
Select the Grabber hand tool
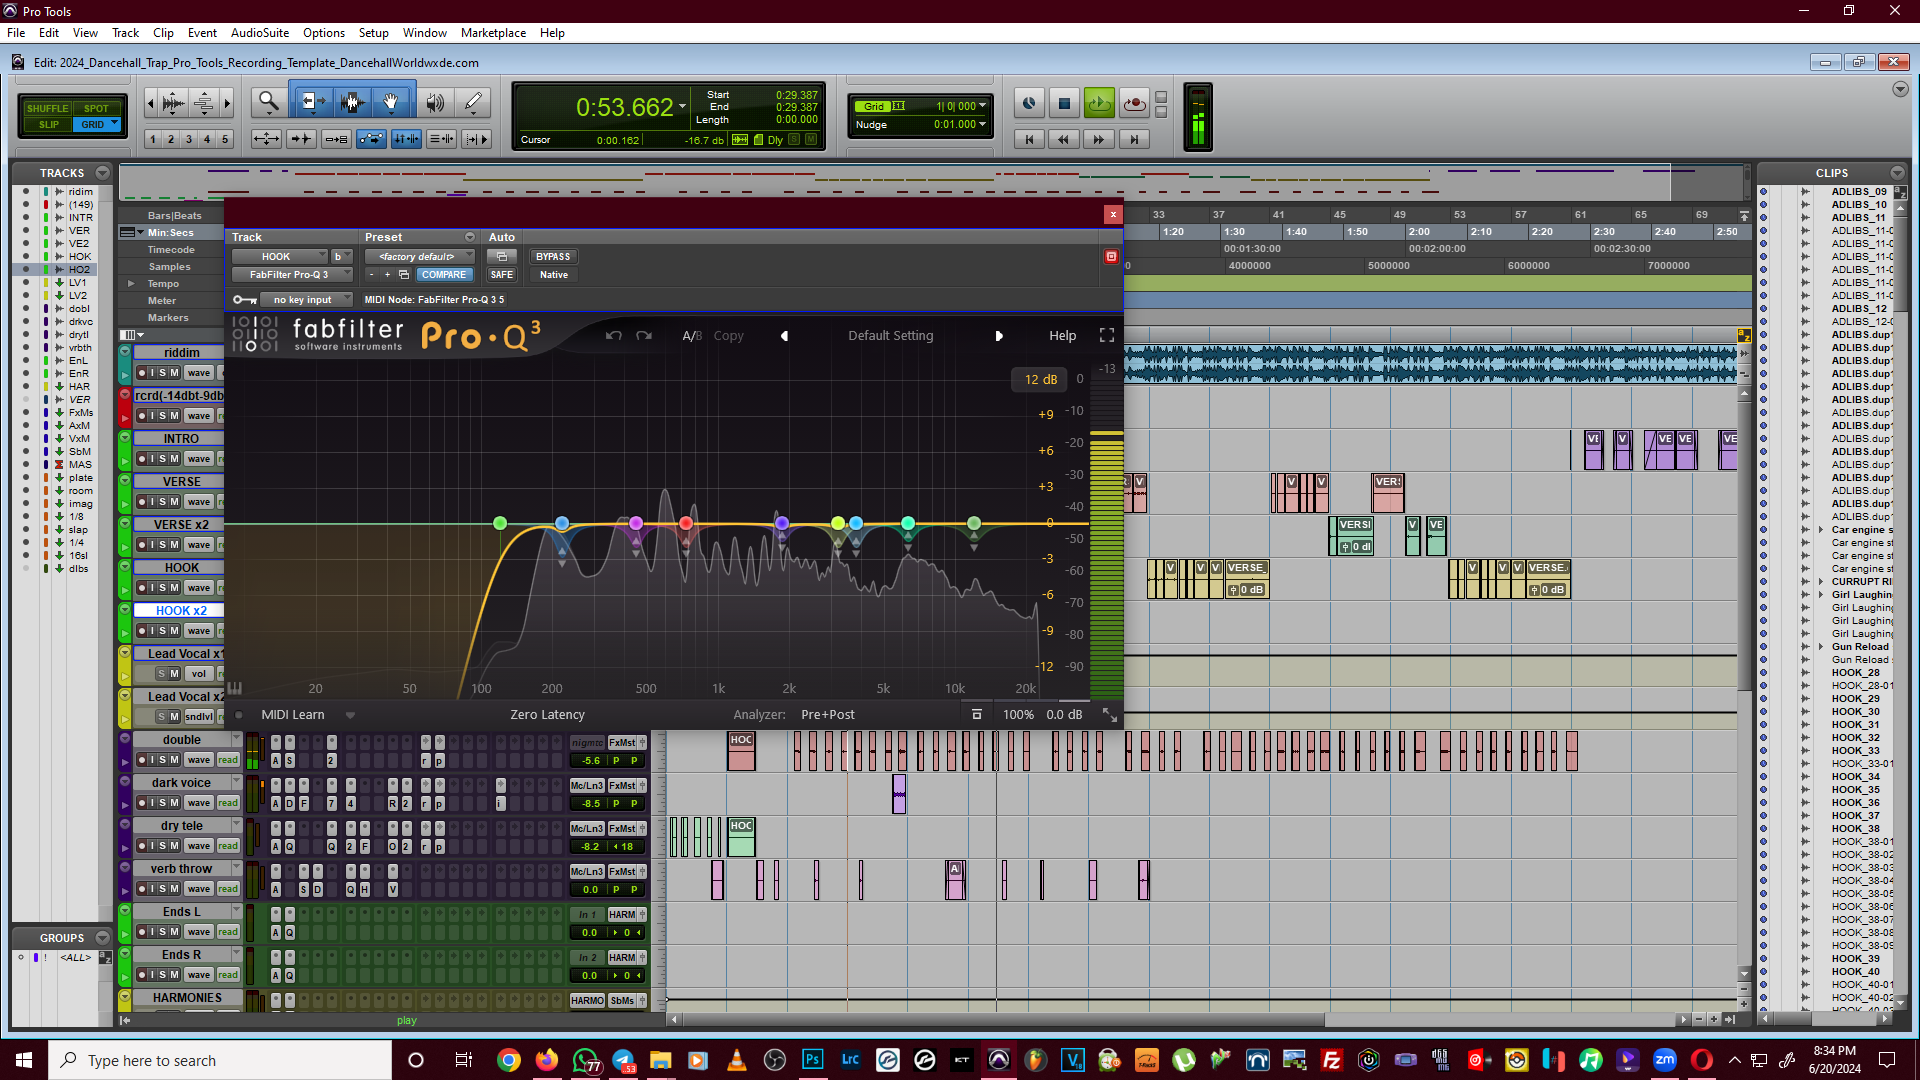coord(391,102)
